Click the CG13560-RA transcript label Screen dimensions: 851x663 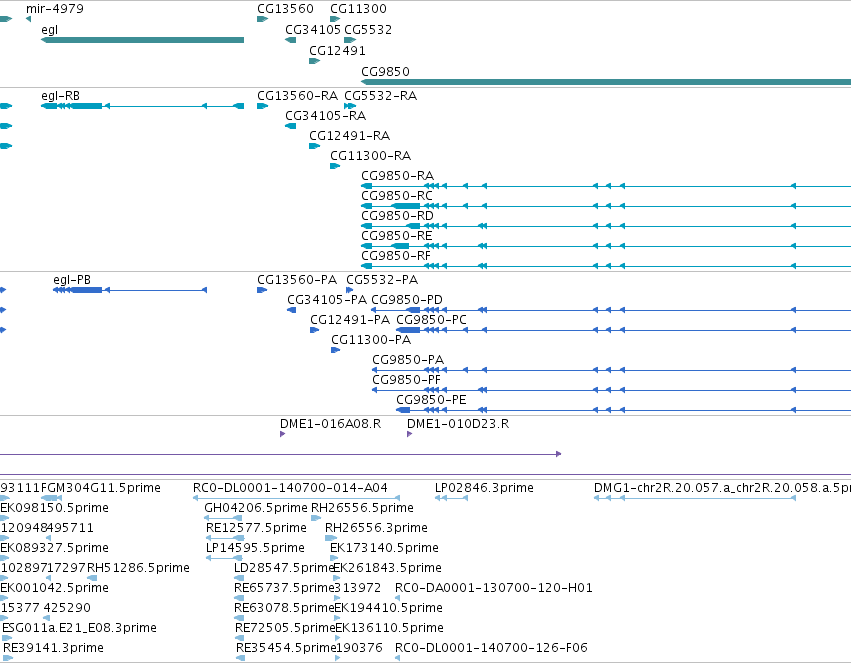tap(297, 96)
